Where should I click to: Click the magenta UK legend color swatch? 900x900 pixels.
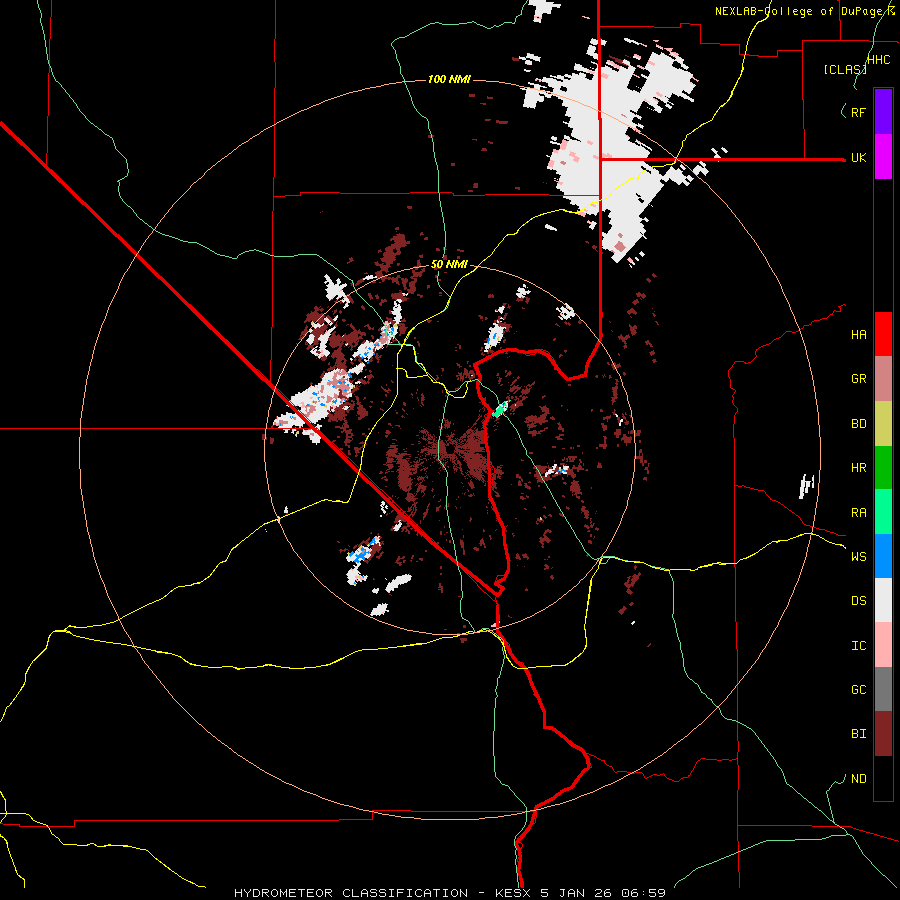coord(883,157)
